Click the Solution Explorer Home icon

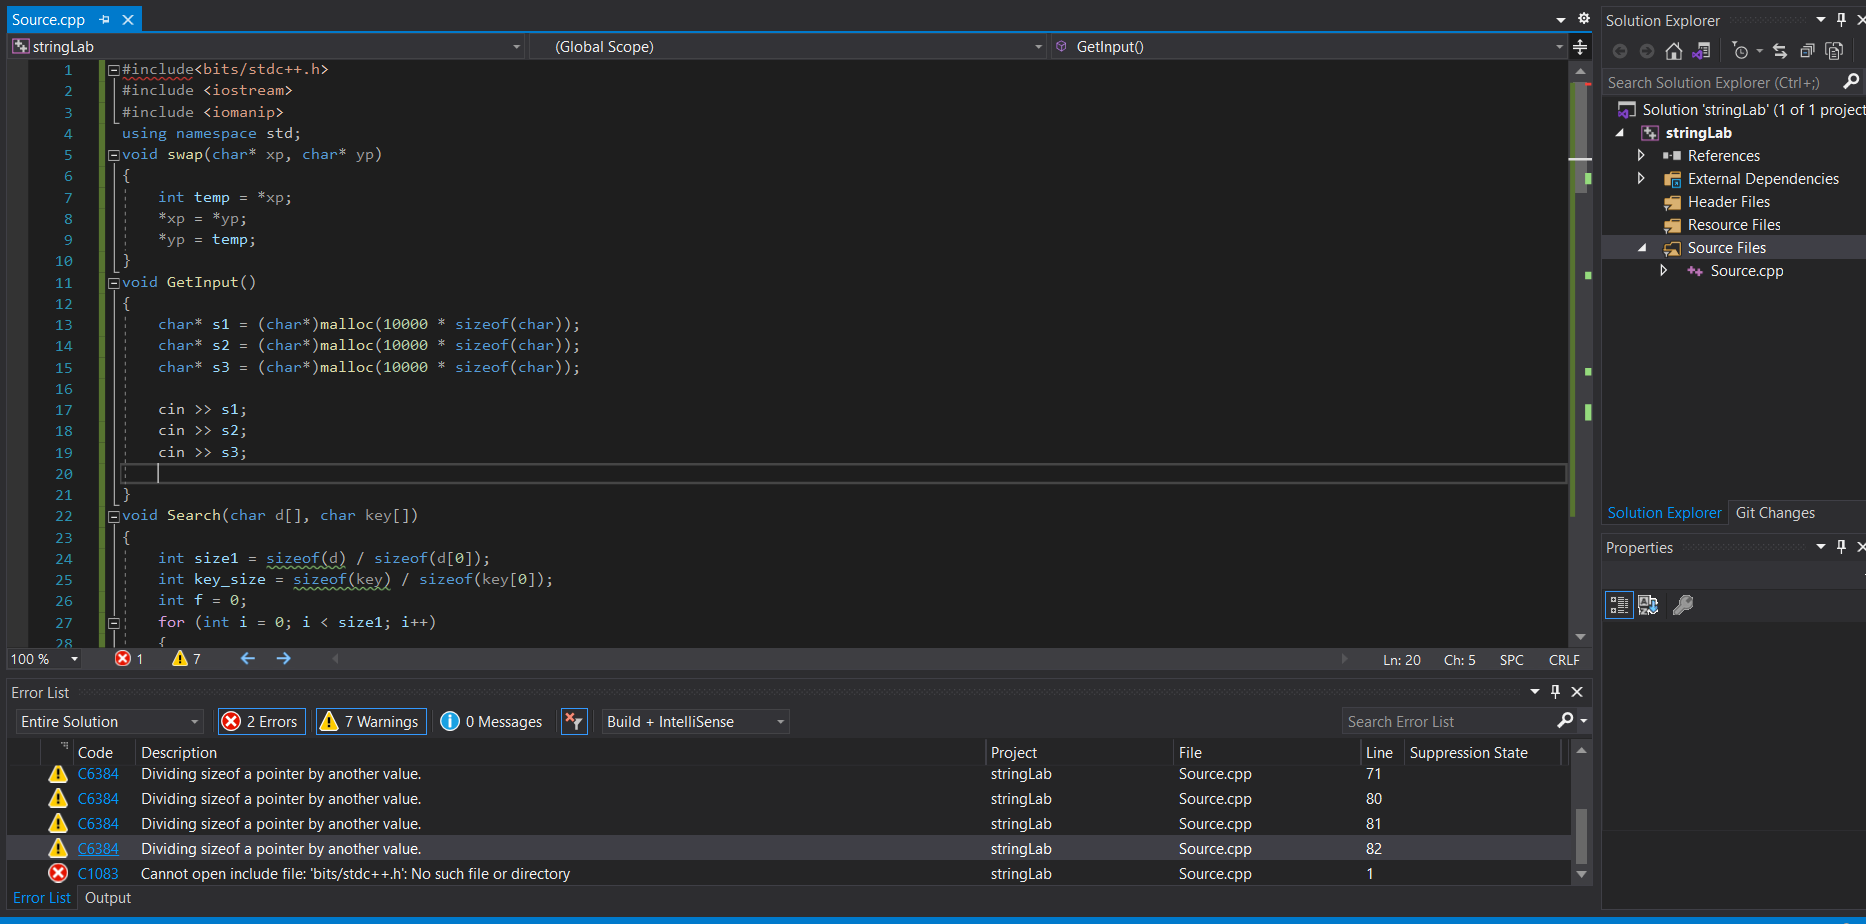tap(1673, 51)
